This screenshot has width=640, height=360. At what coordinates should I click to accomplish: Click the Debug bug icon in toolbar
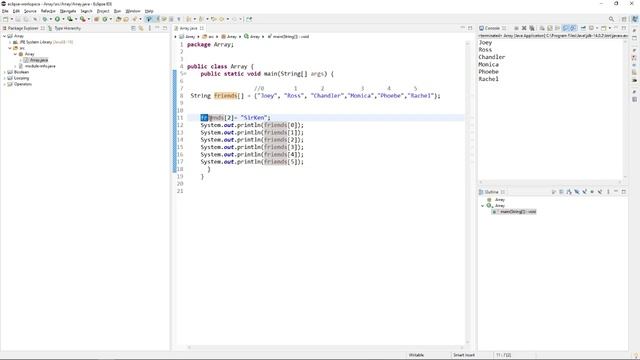click(x=45, y=19)
